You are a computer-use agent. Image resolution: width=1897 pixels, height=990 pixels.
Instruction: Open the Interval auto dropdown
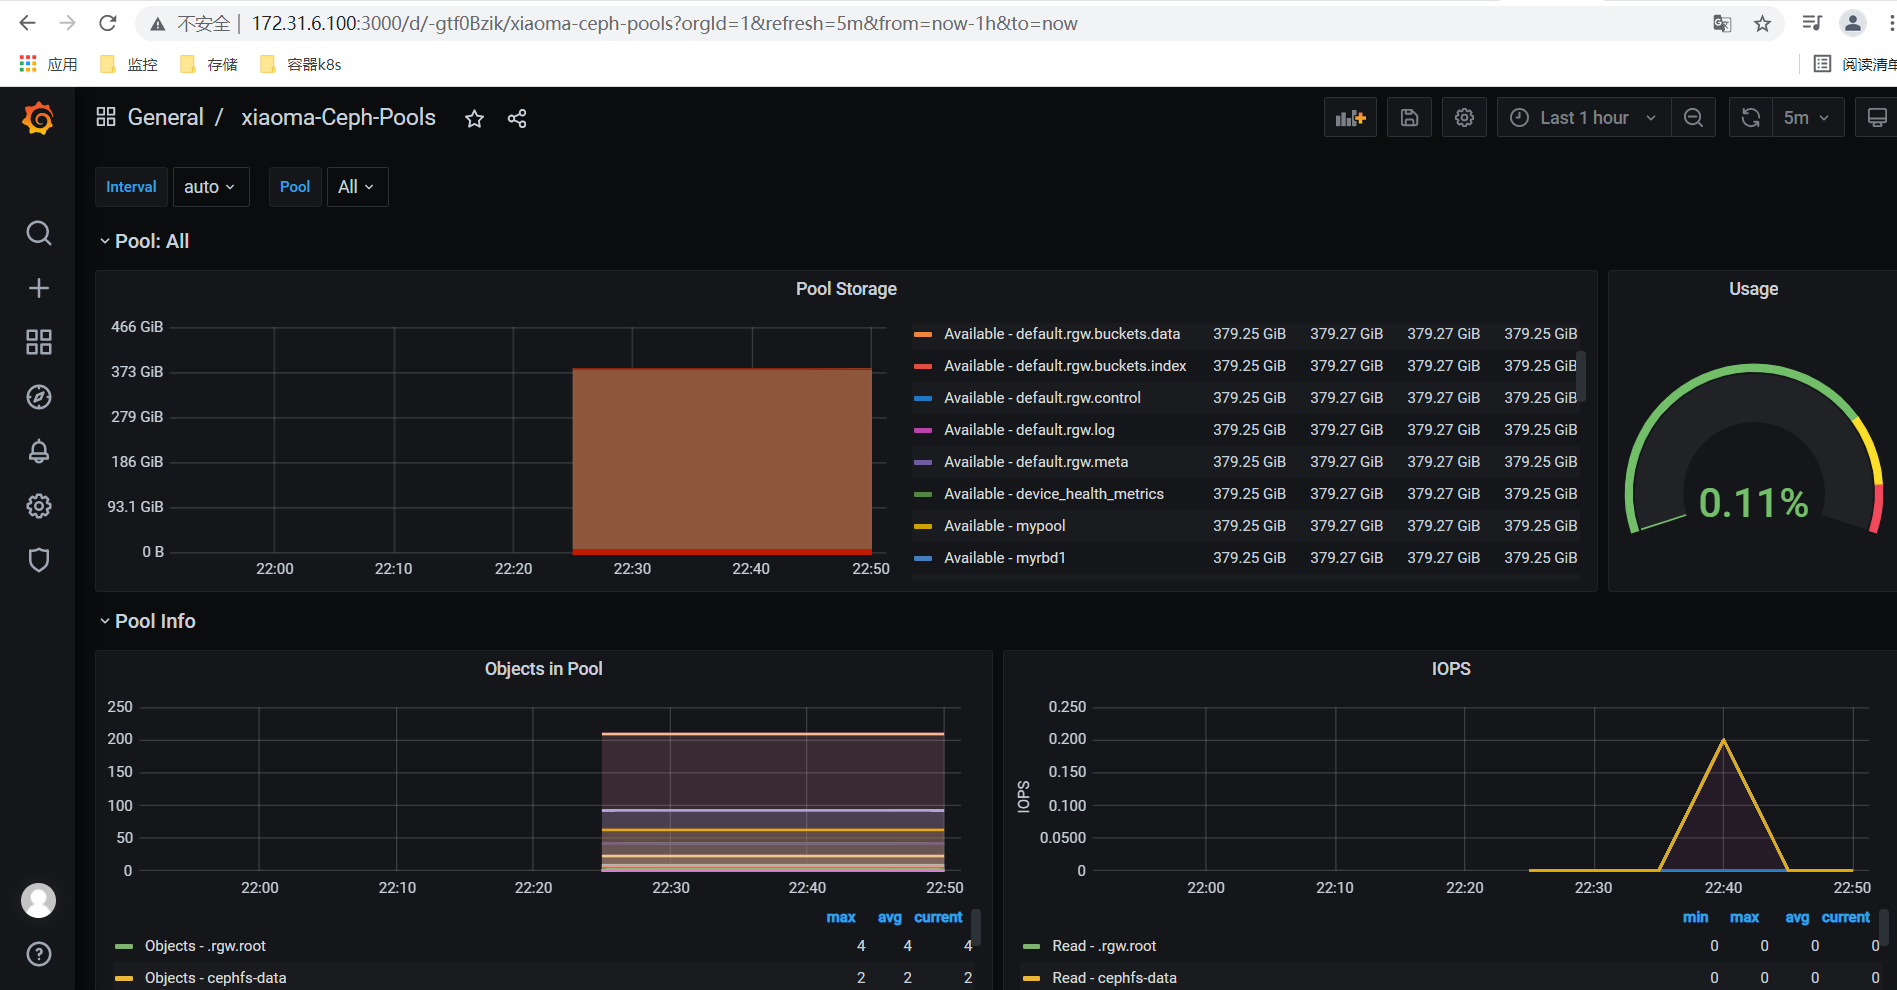(210, 187)
